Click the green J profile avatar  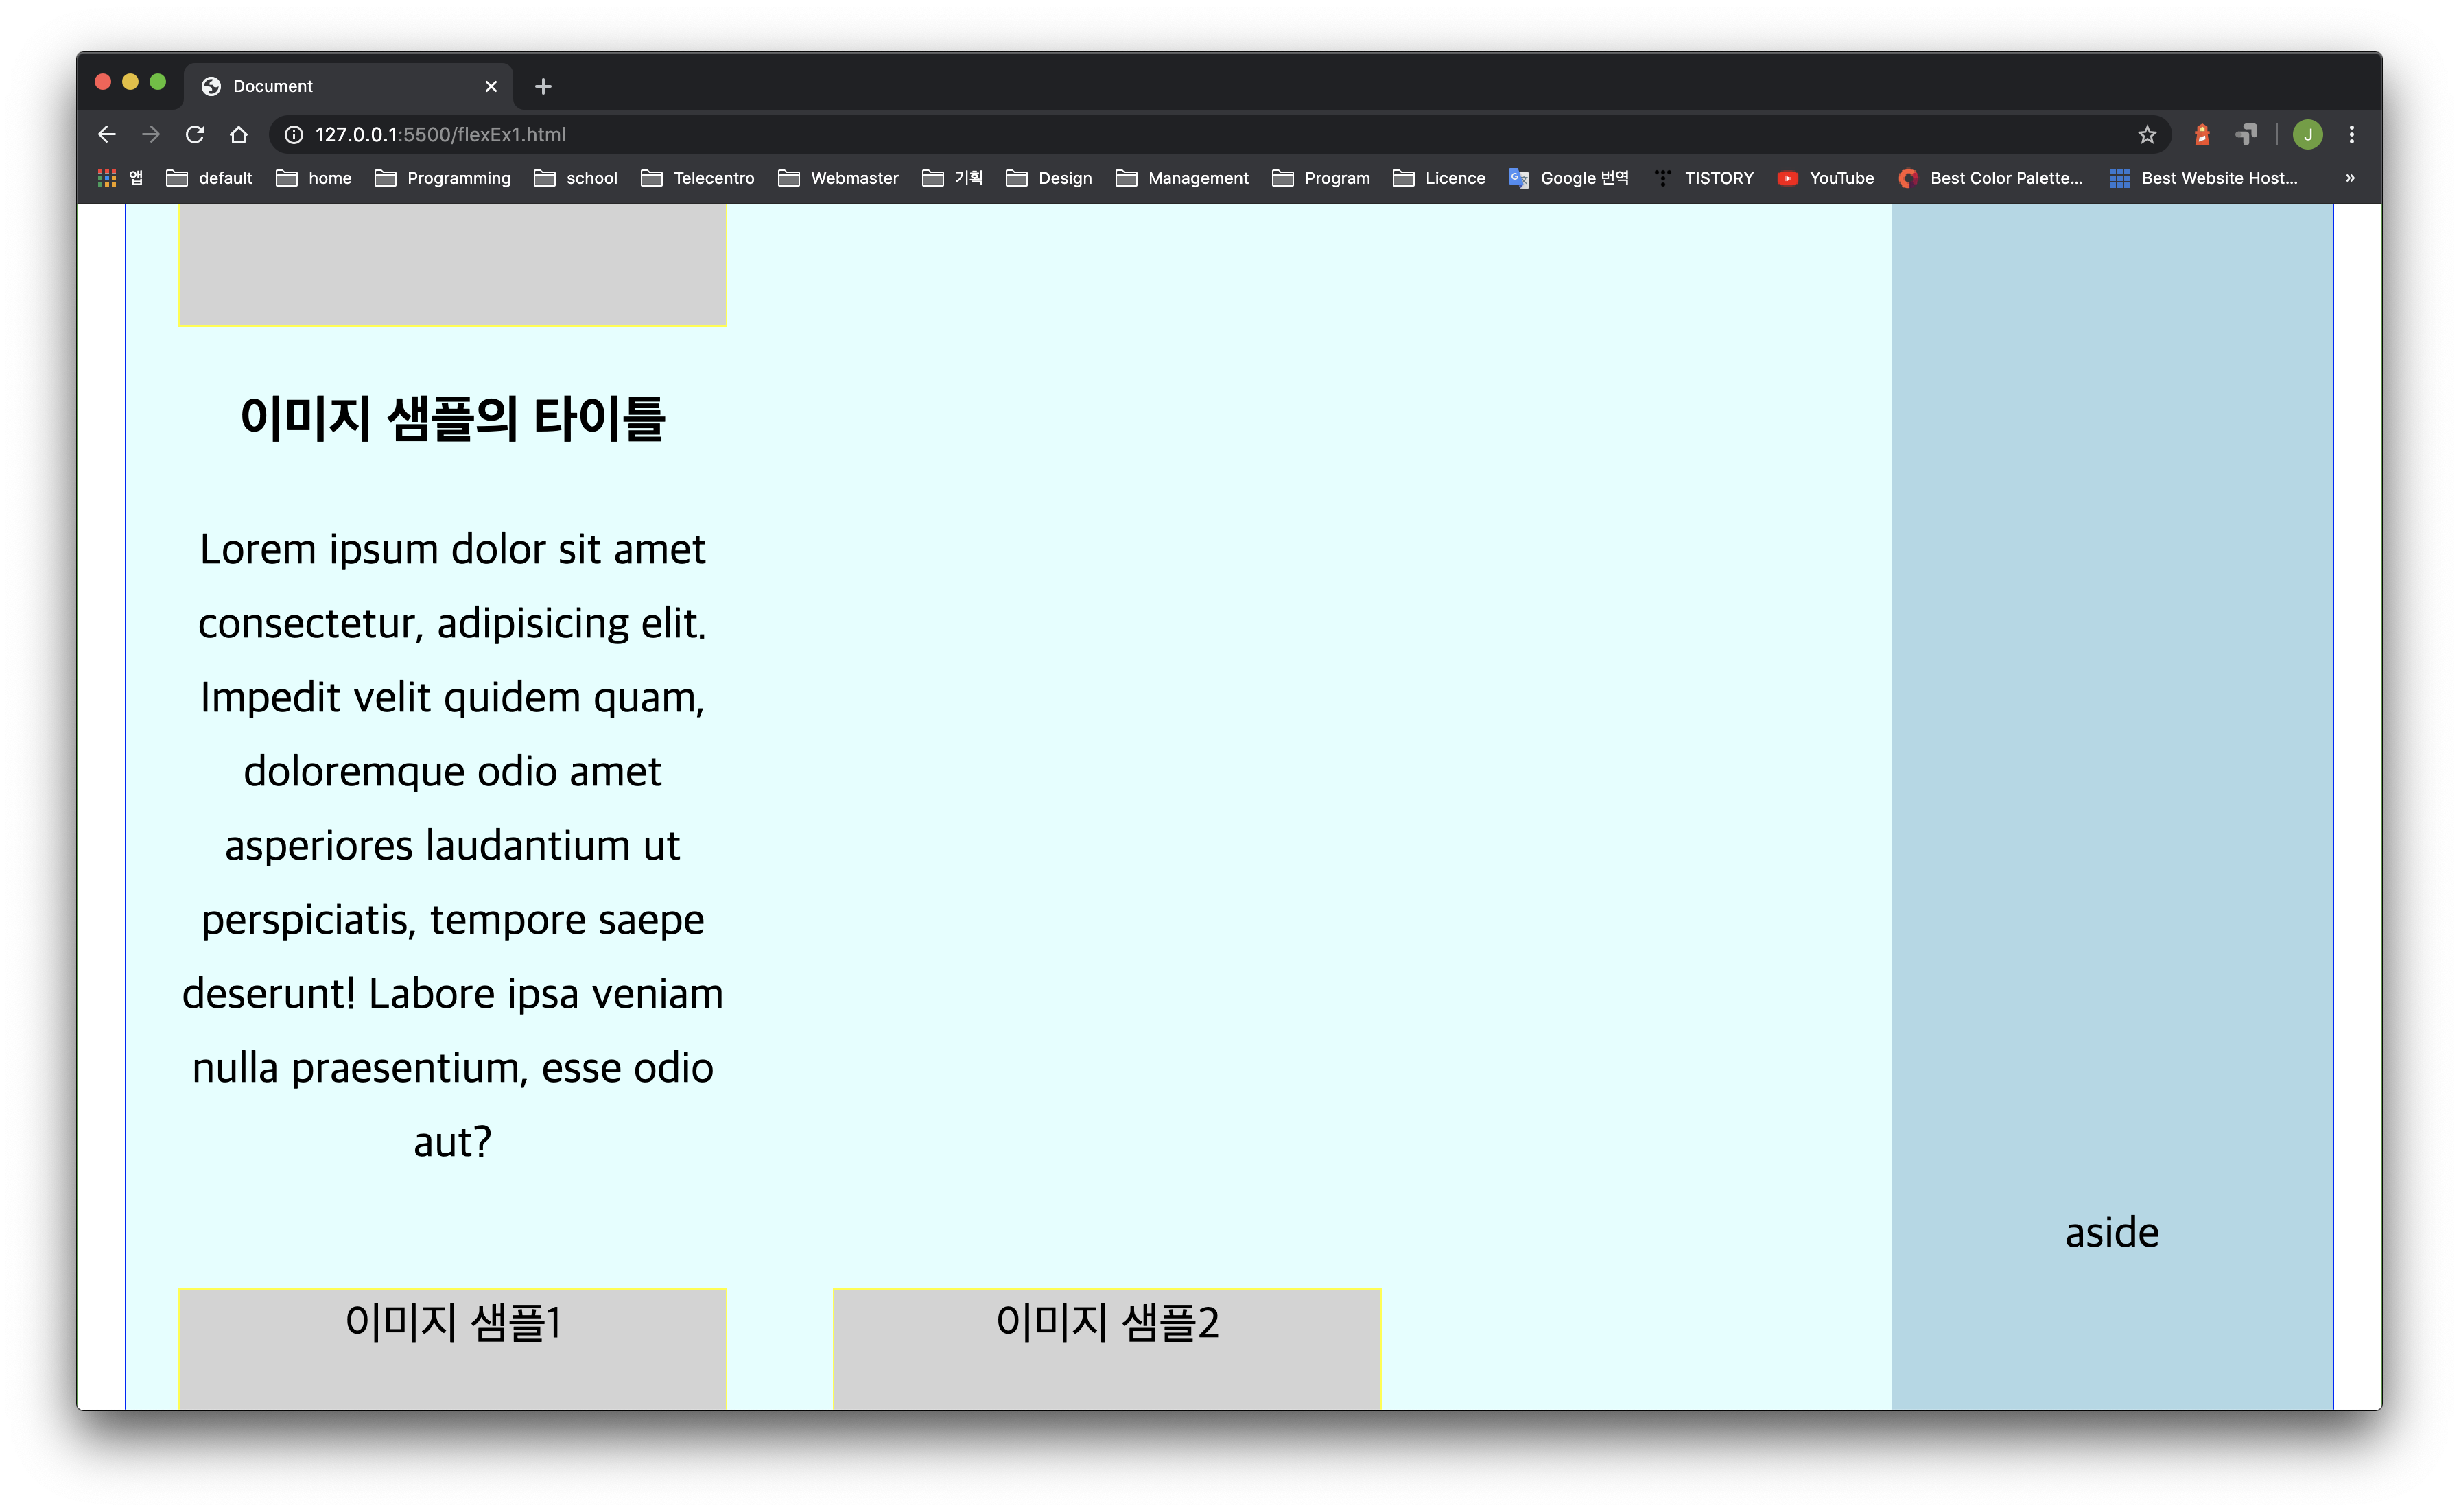pyautogui.click(x=2308, y=134)
